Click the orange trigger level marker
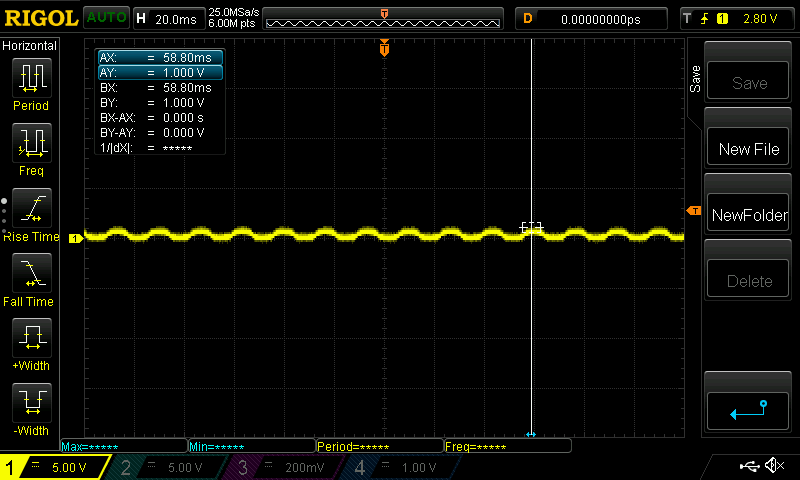Image resolution: width=800 pixels, height=480 pixels. pyautogui.click(x=693, y=211)
